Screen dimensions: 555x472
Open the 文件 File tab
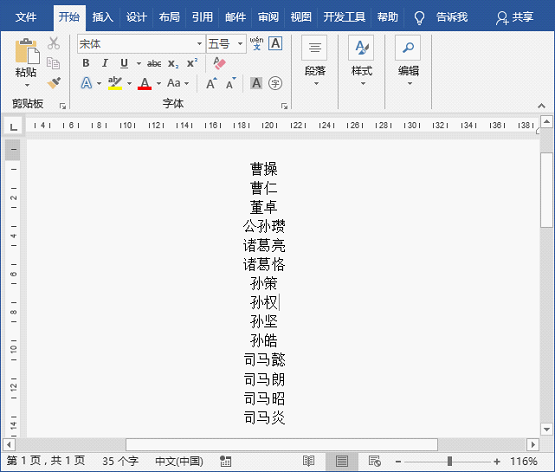coord(26,17)
